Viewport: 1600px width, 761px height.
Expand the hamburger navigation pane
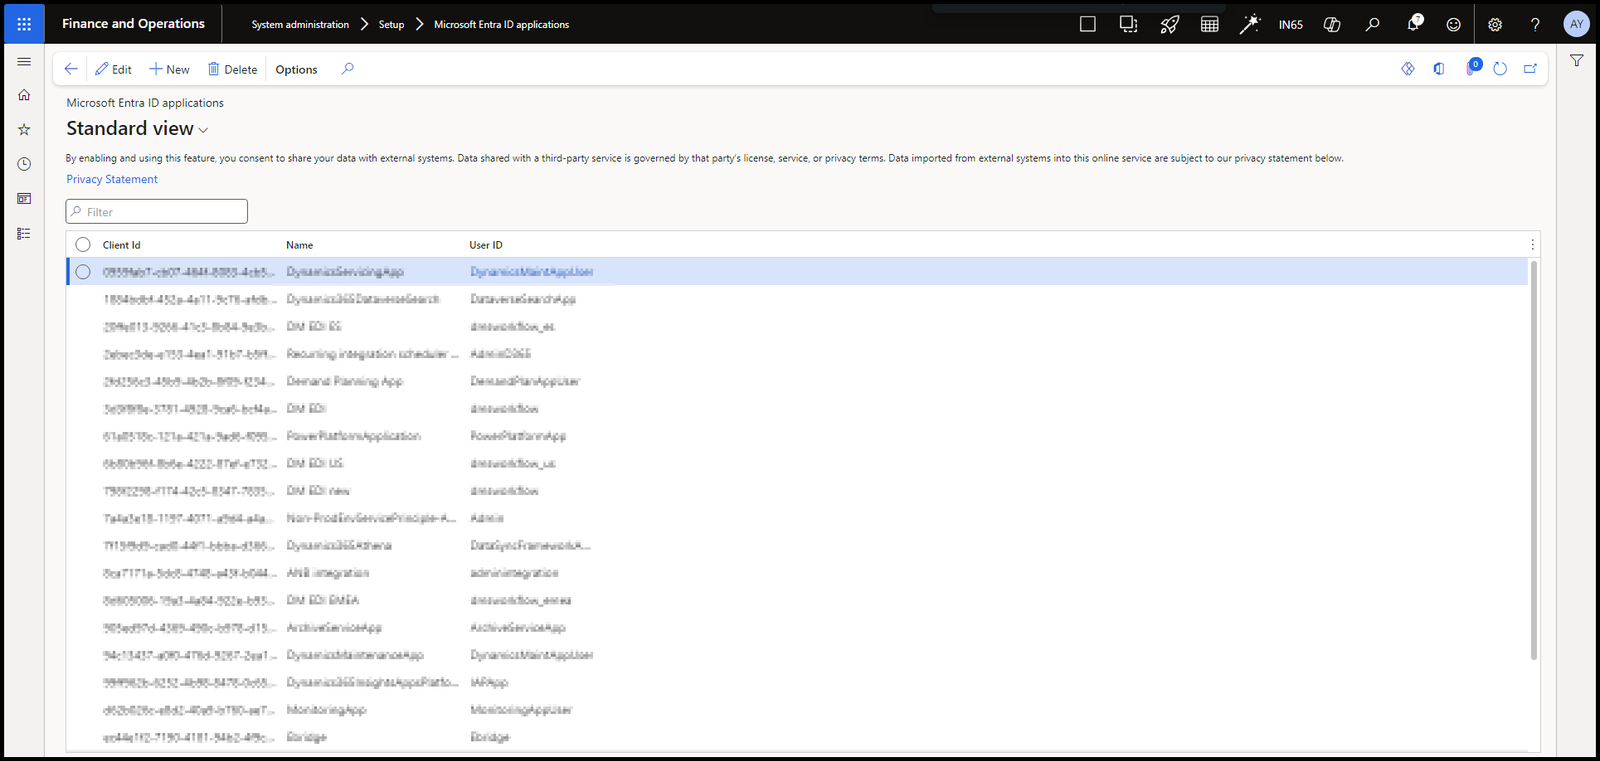coord(24,61)
